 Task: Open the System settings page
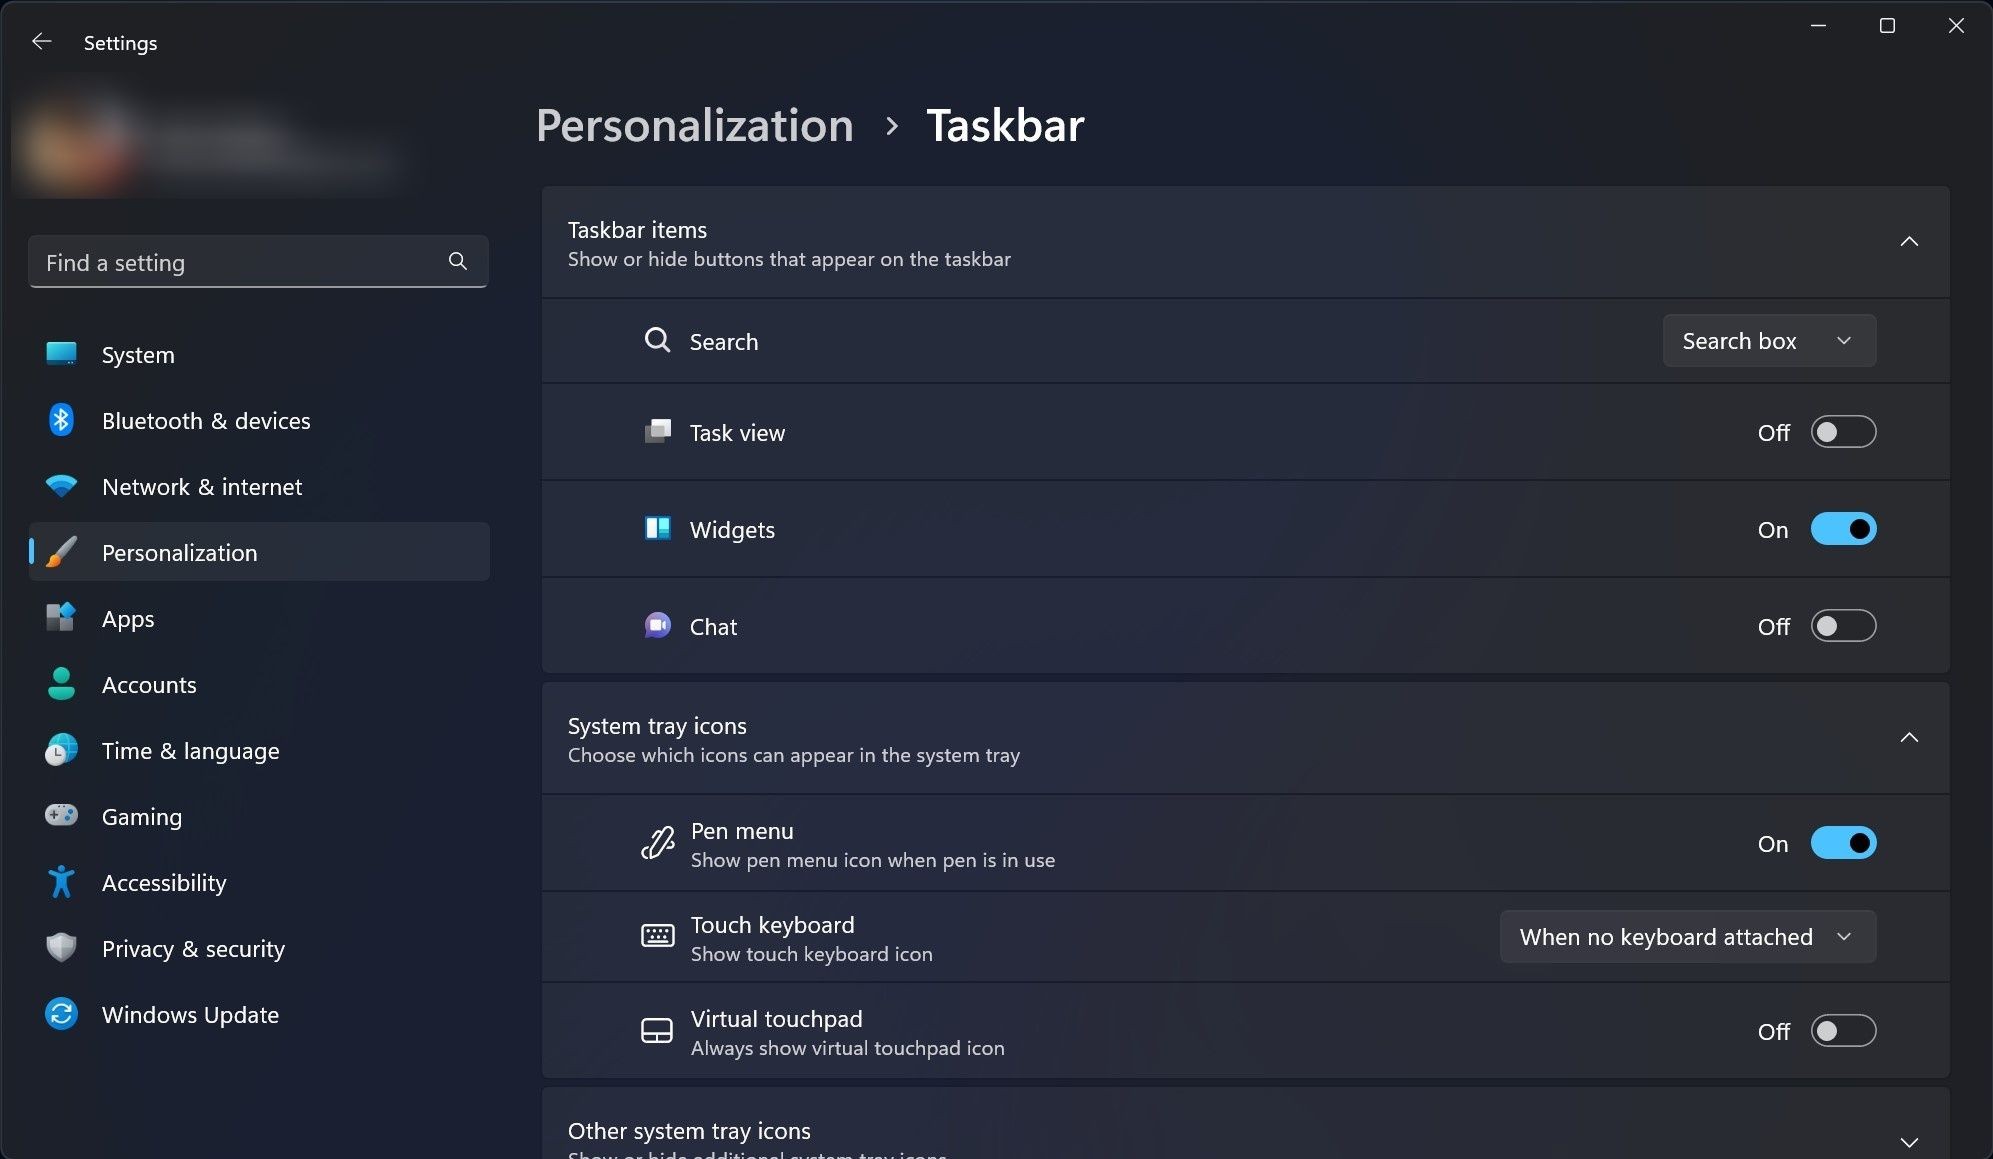click(x=259, y=354)
